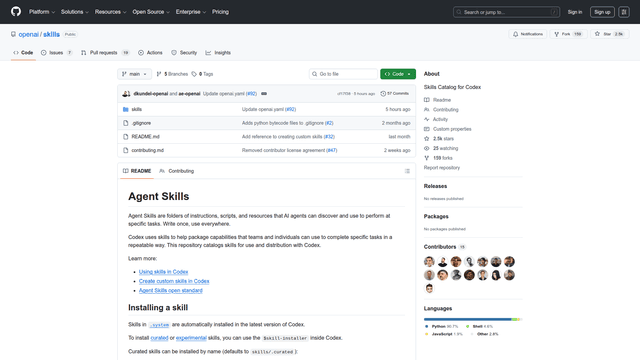Focus the Go to file search field

[343, 74]
